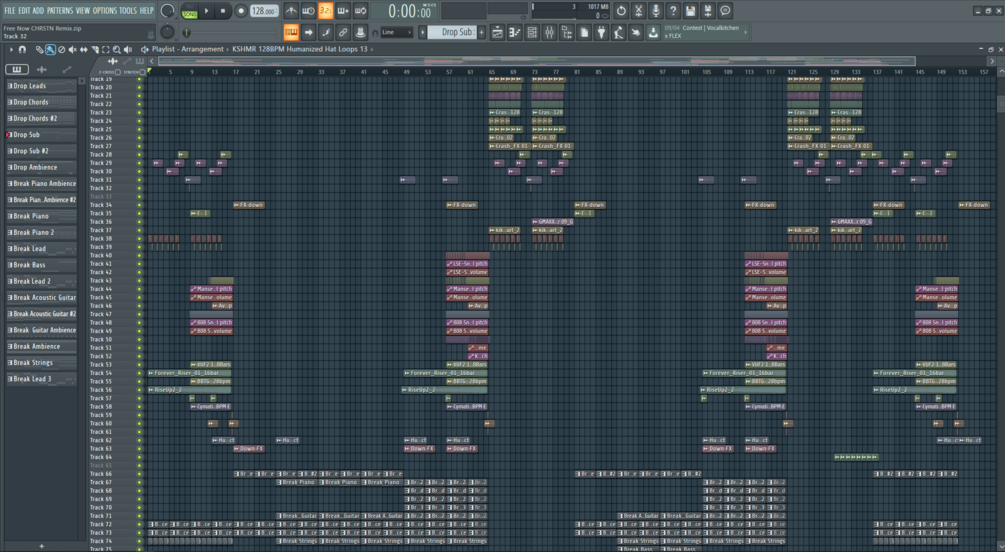The height and width of the screenshot is (552, 1005).
Task: Add new pattern with plus button
Action: (481, 32)
